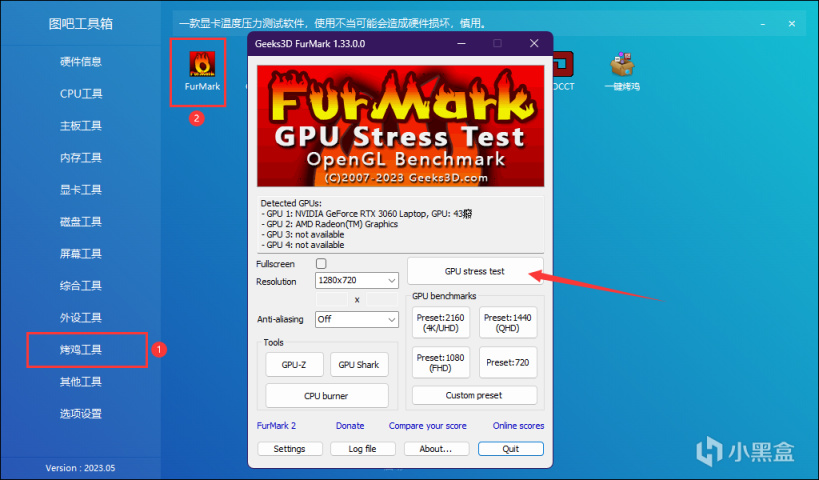
Task: Expand the Anti-aliasing dropdown
Action: coord(357,319)
